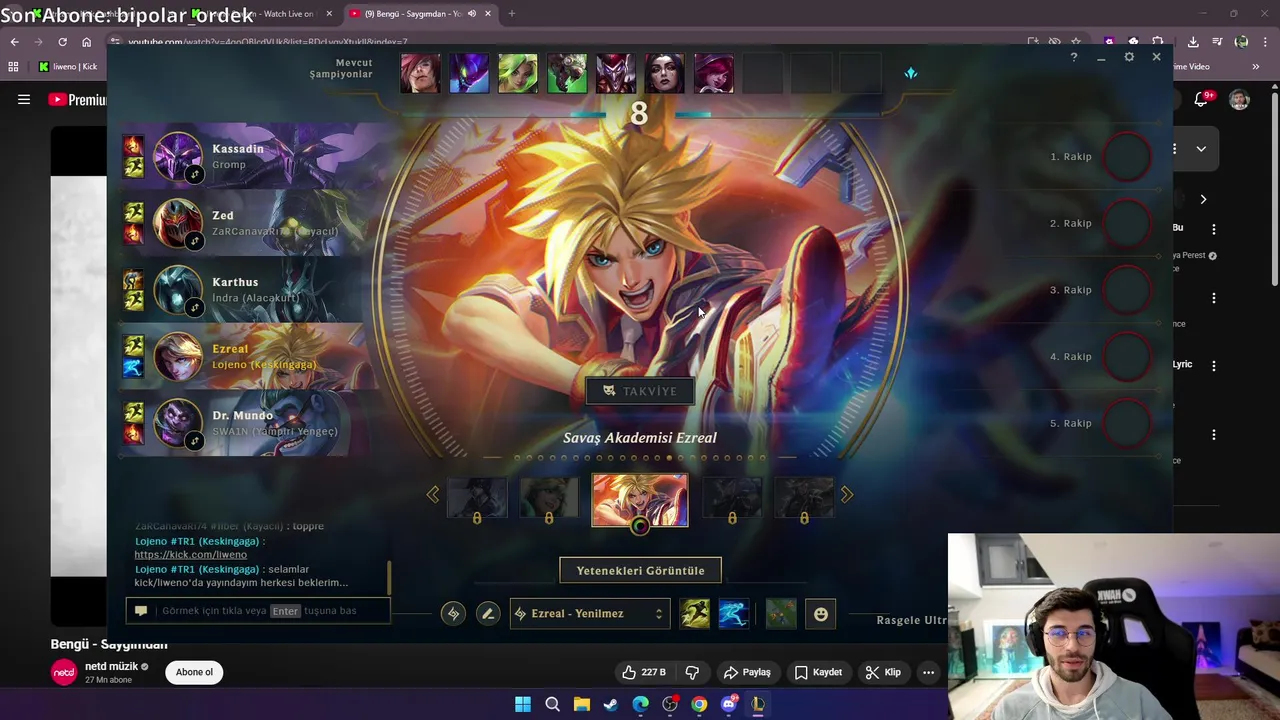1280x720 pixels.
Task: Open YouTube hamburger guide menu
Action: pos(24,99)
